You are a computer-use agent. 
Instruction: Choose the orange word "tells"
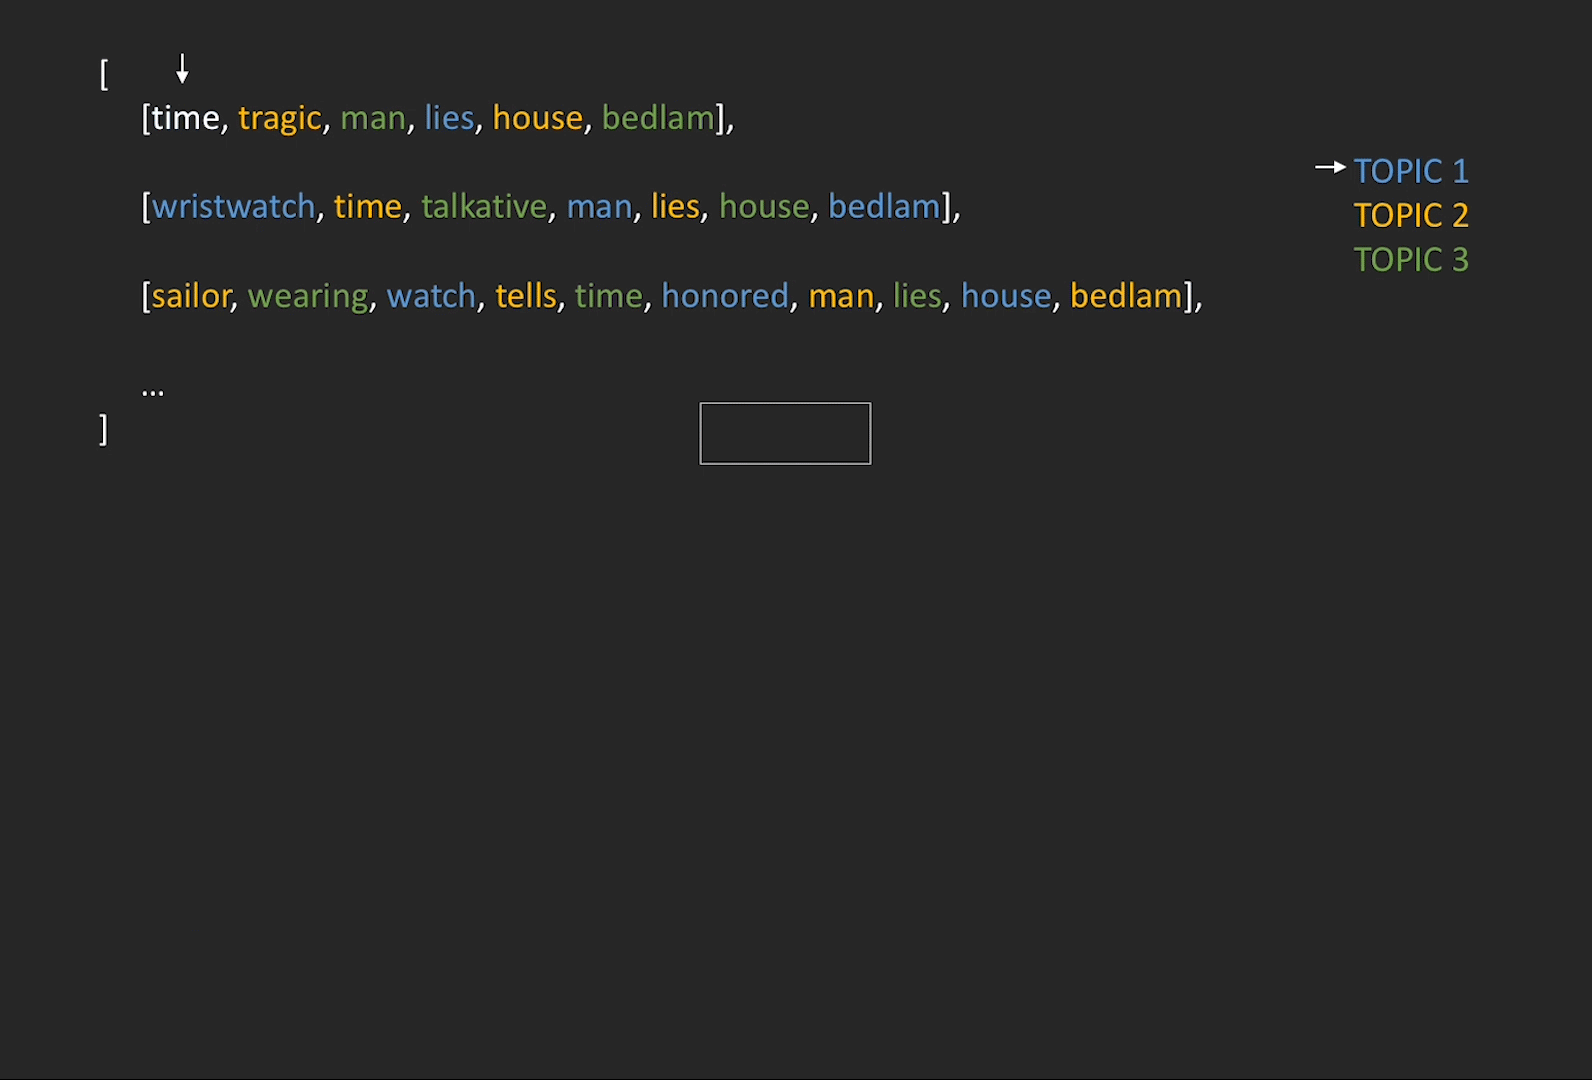(x=525, y=296)
